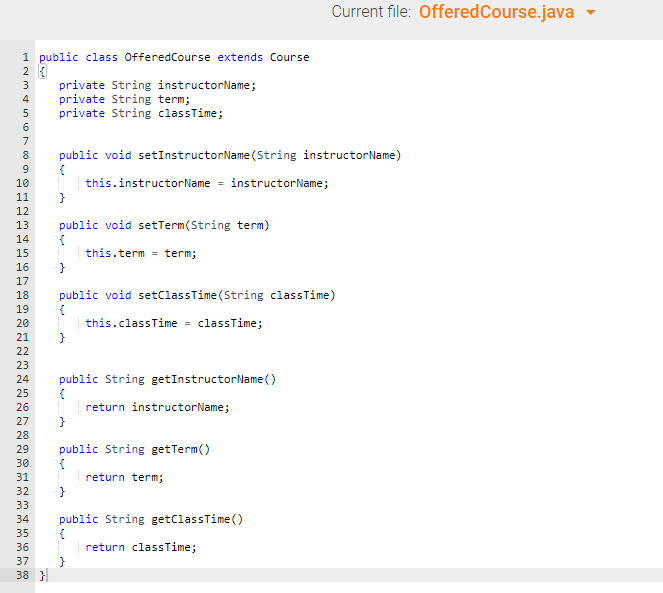
Task: Click the getClassTime method signature
Action: click(x=151, y=519)
